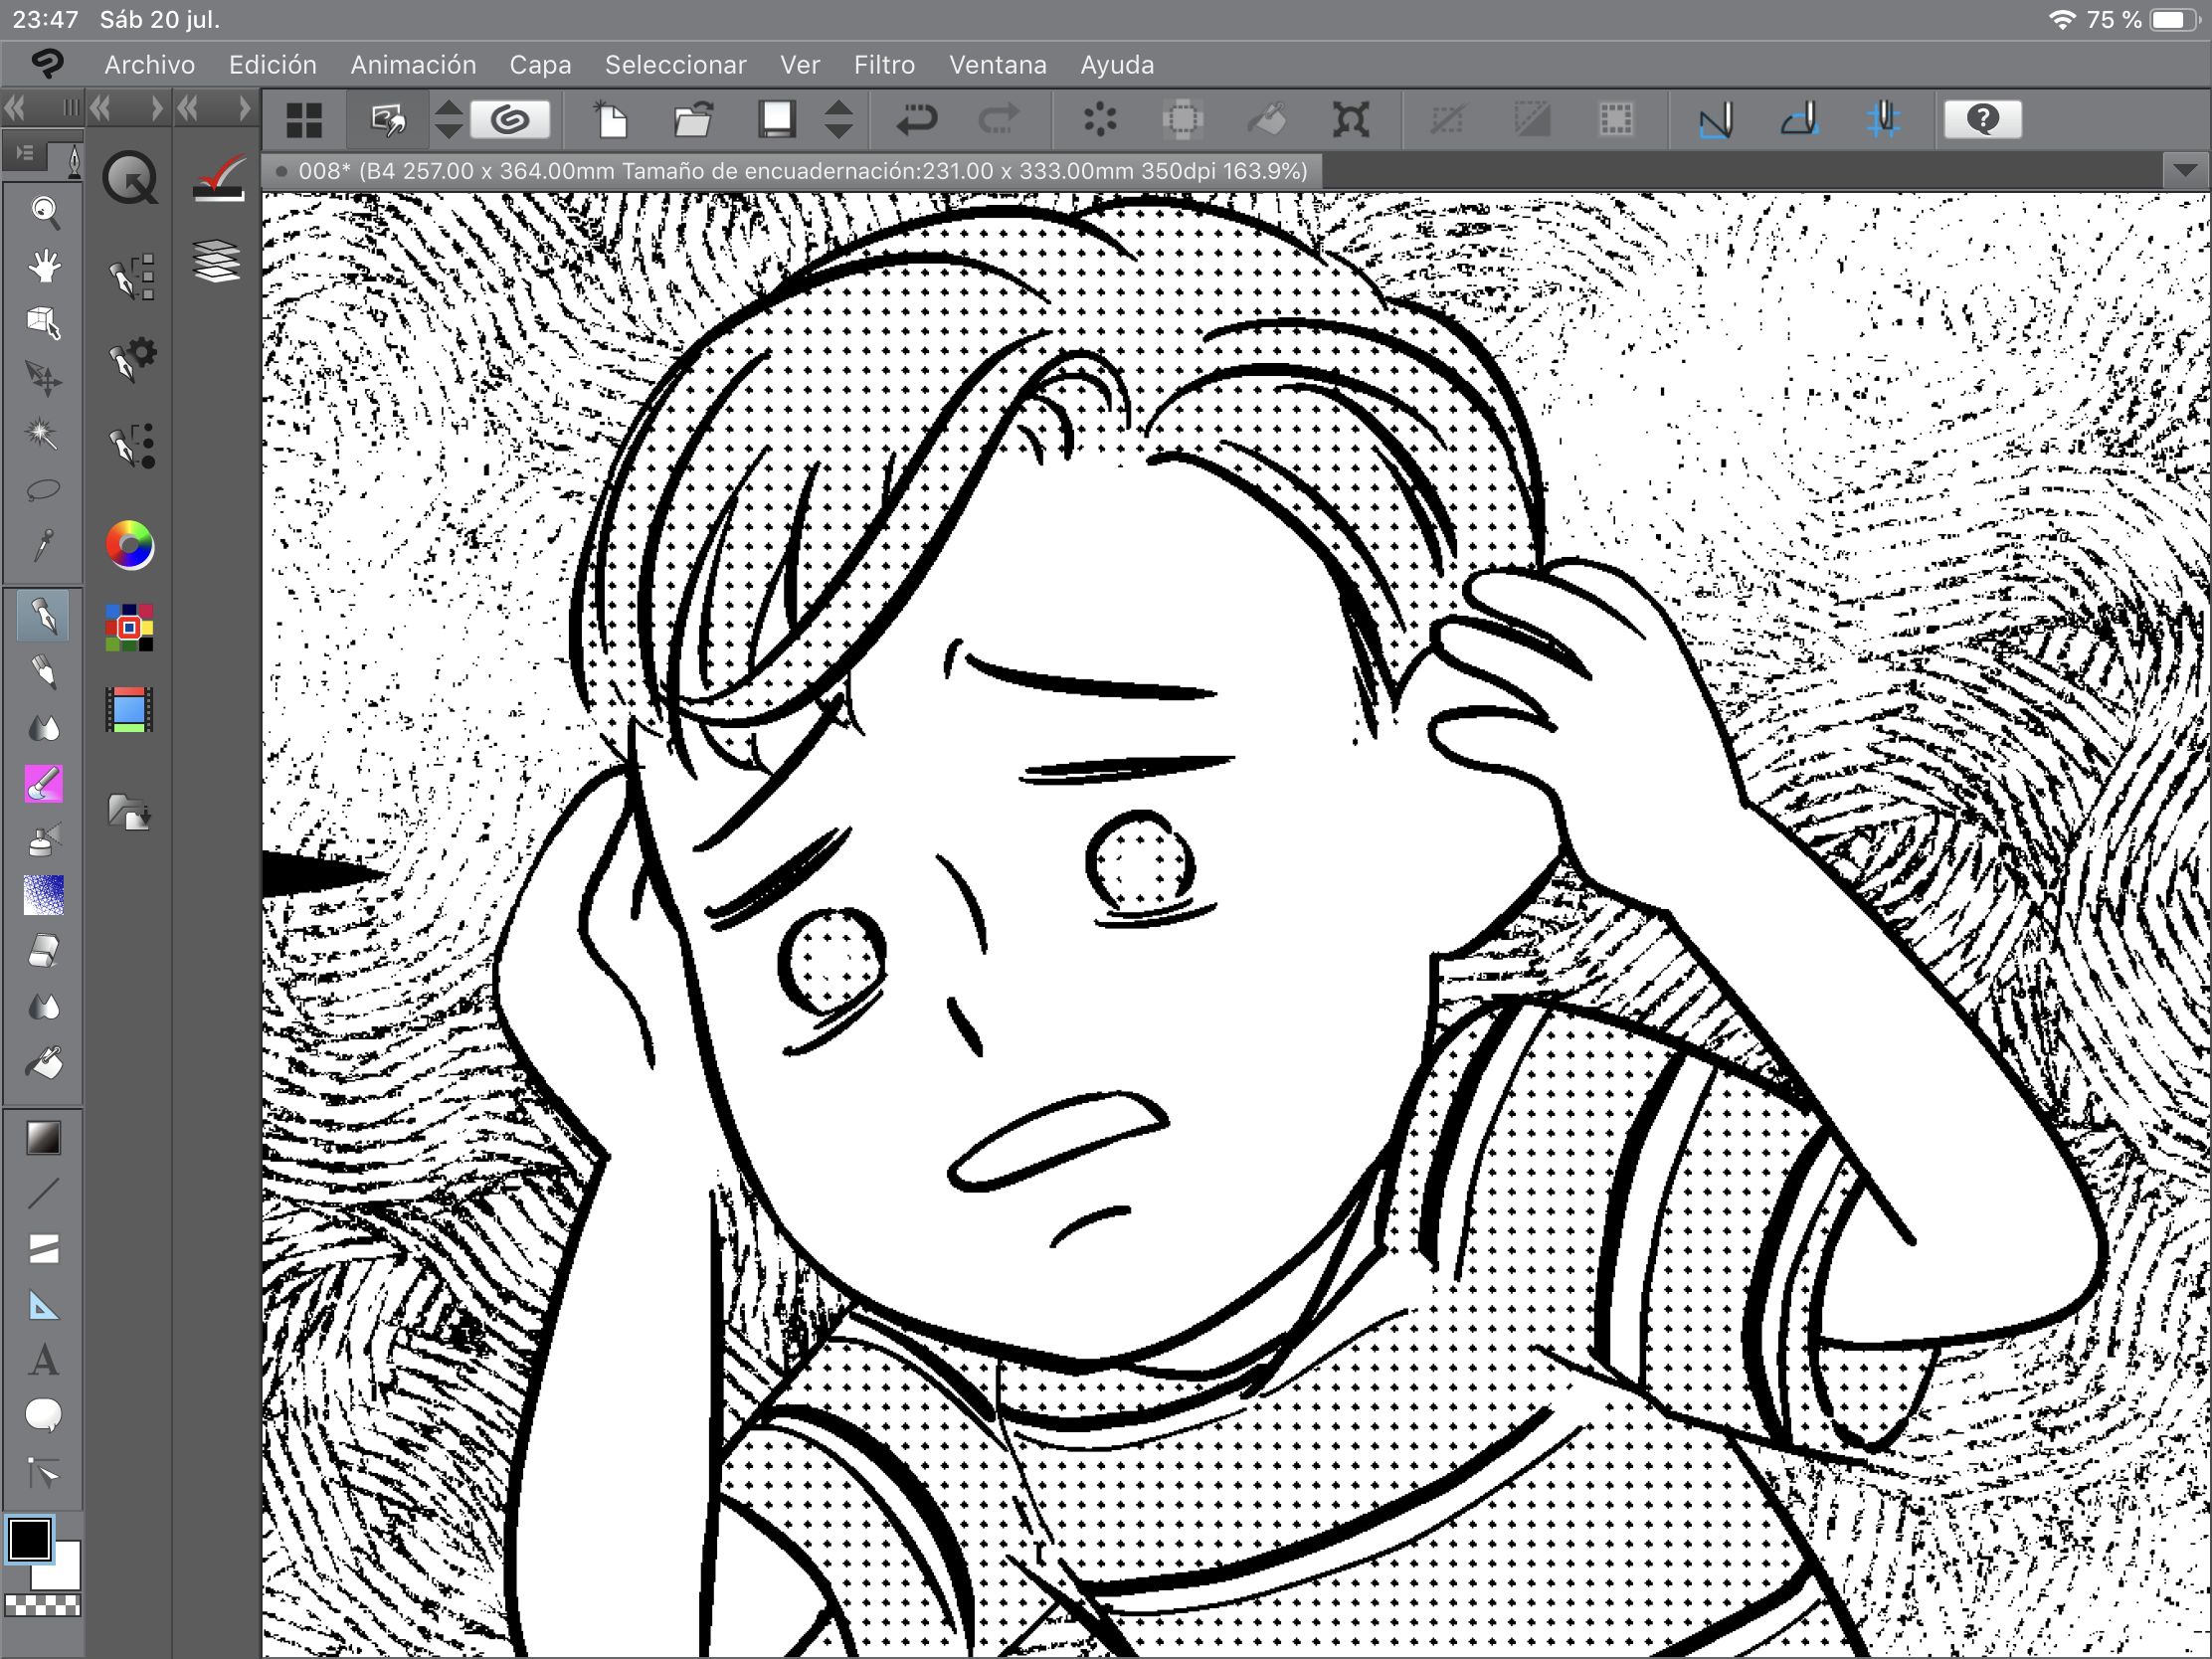Select the Airbrush spray tool

coord(43,840)
